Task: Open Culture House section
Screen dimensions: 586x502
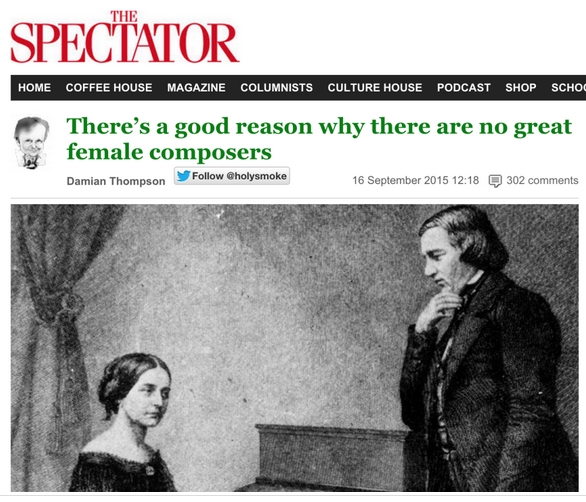Action: (x=375, y=87)
